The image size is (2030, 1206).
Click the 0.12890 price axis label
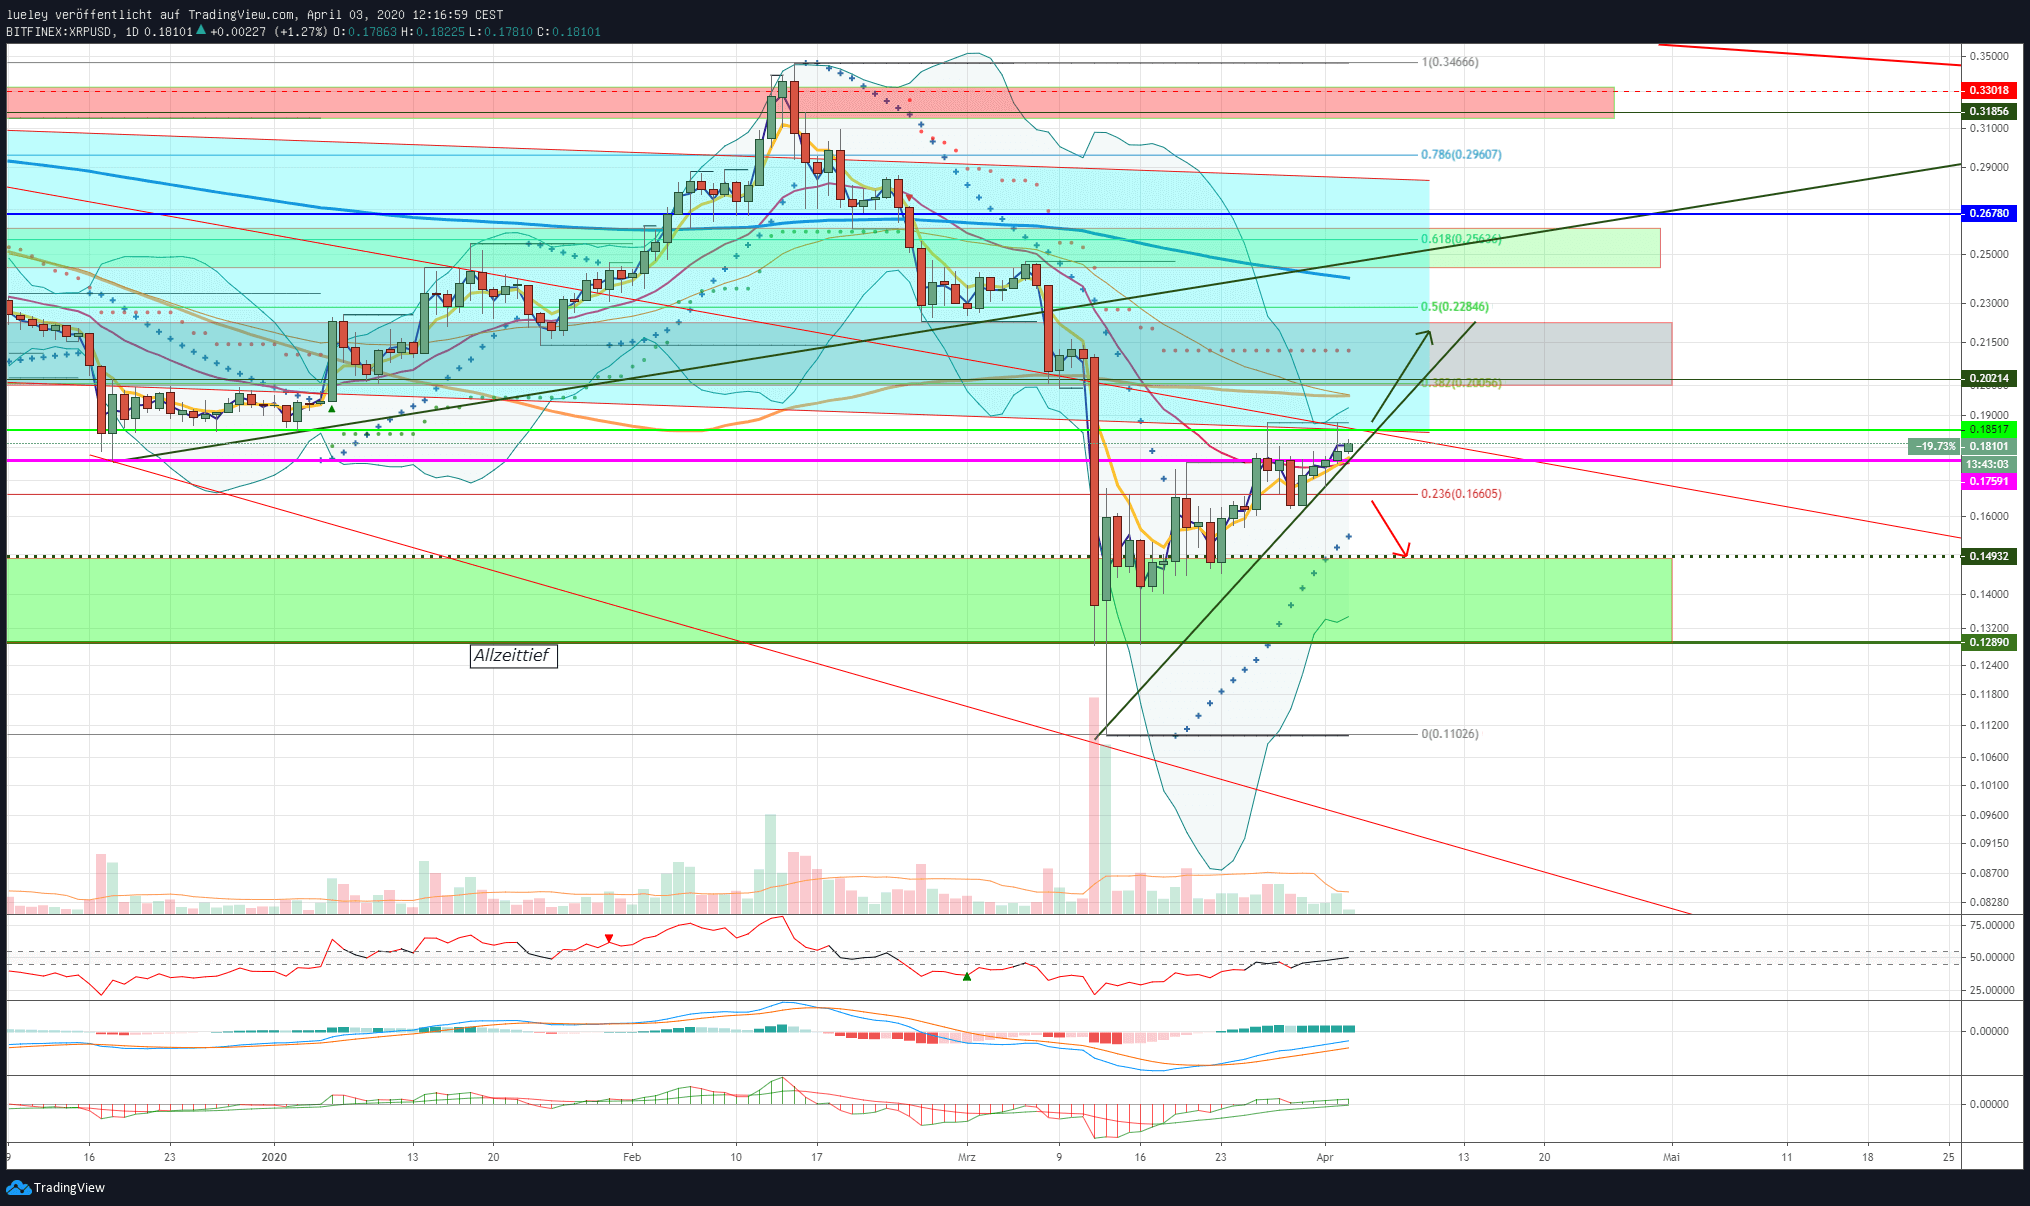click(x=1989, y=643)
